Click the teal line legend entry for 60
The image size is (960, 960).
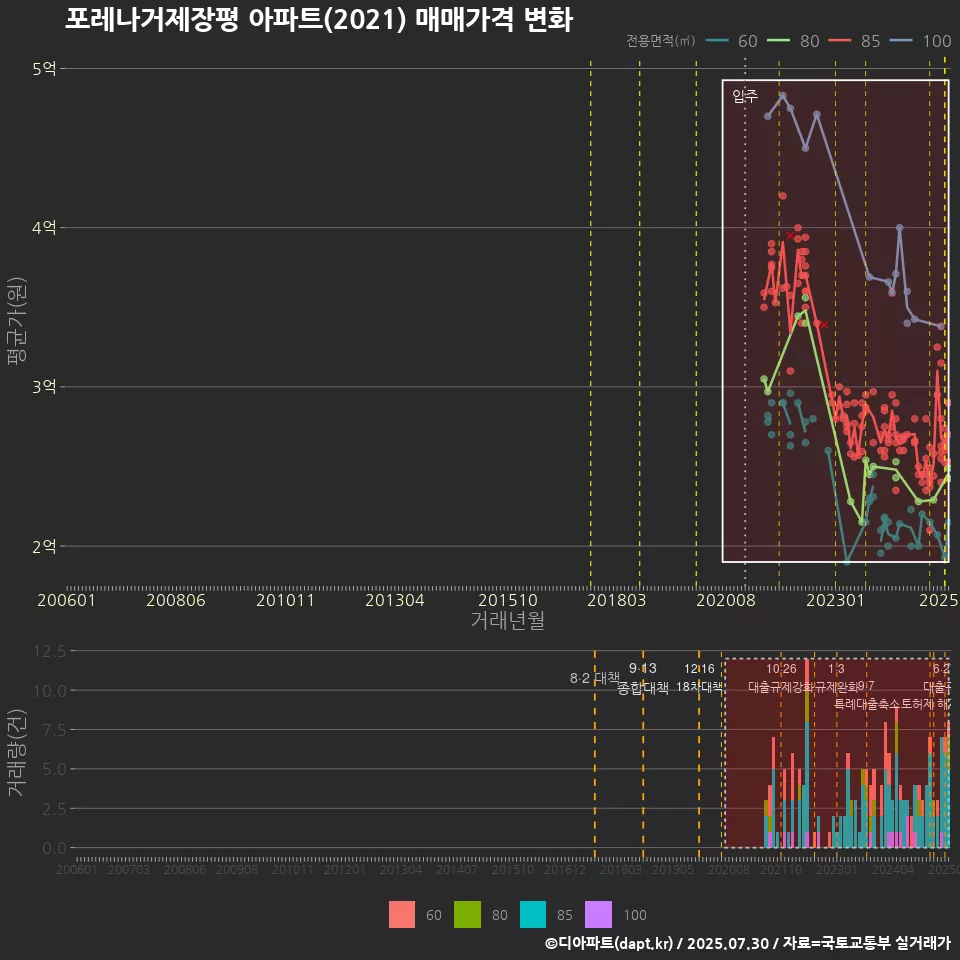(x=732, y=41)
